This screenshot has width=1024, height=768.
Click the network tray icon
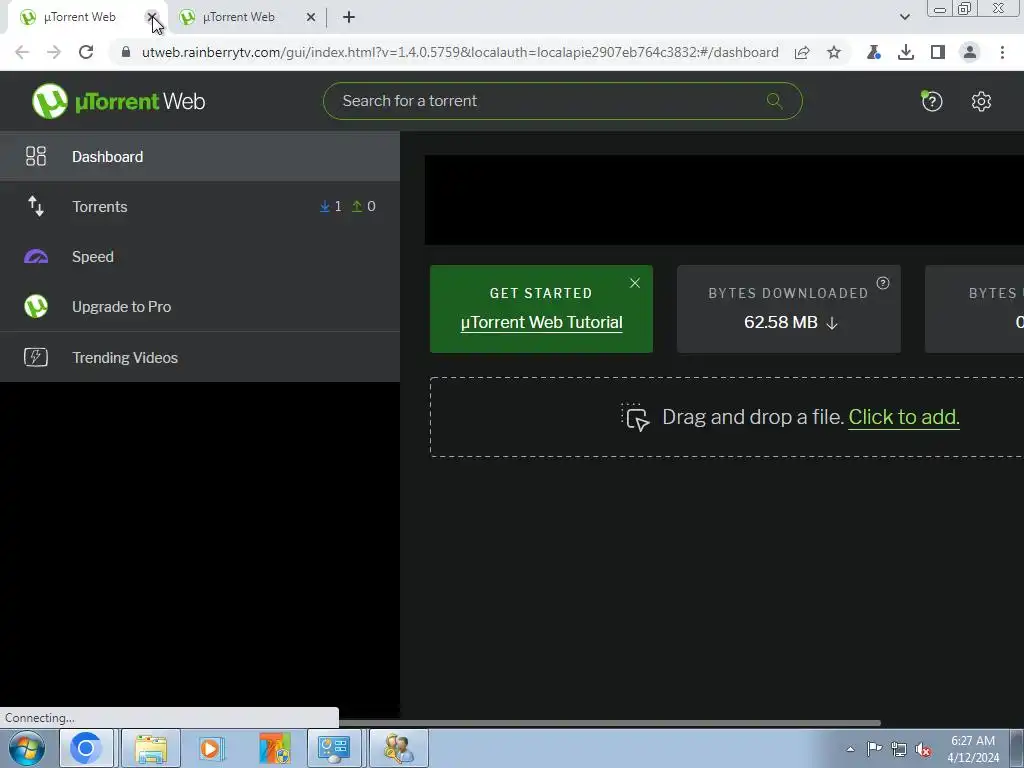(x=899, y=749)
